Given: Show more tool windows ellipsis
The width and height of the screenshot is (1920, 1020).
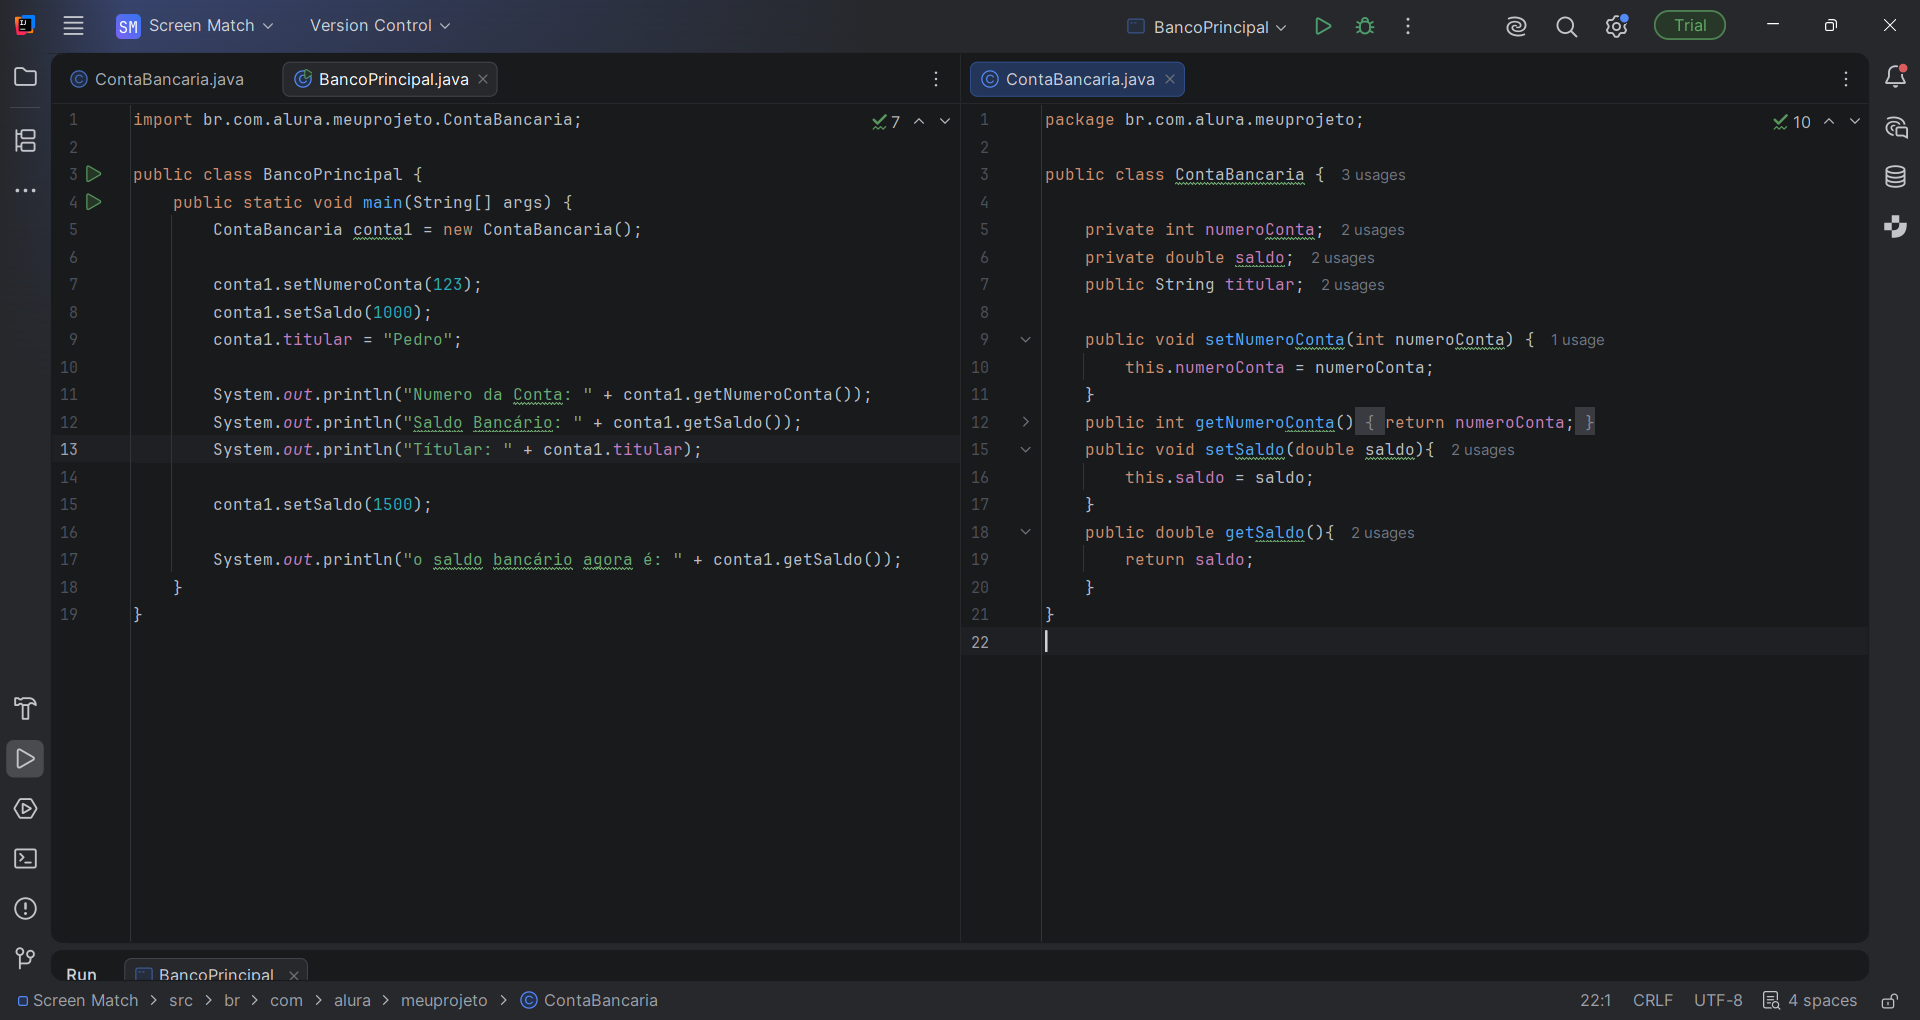Looking at the screenshot, I should click(x=26, y=190).
